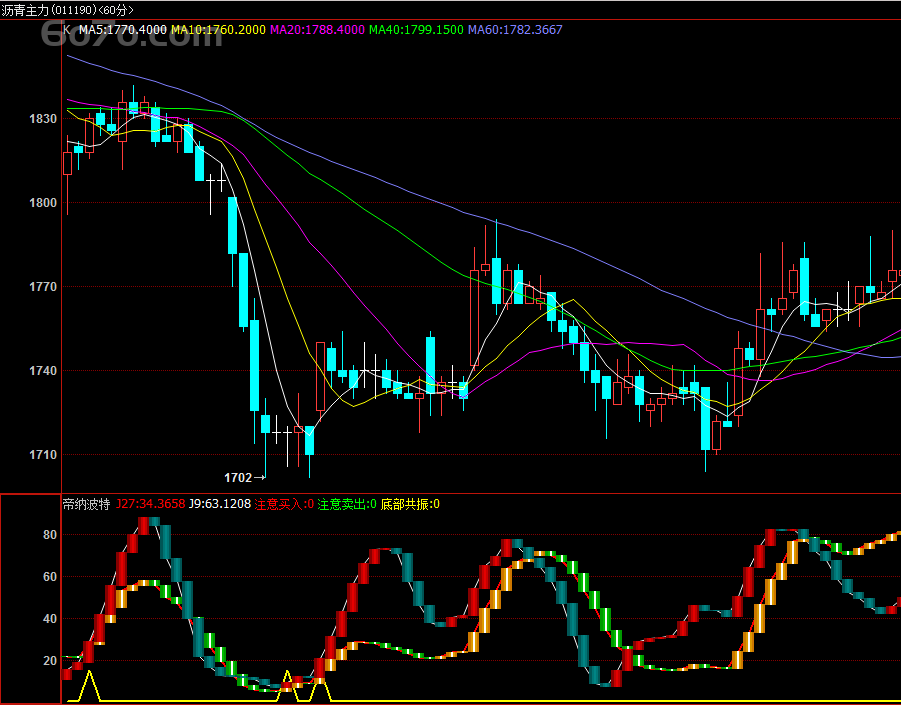This screenshot has width=901, height=705.
Task: Click the green 注意卖出:0 signal label
Action: tap(347, 504)
